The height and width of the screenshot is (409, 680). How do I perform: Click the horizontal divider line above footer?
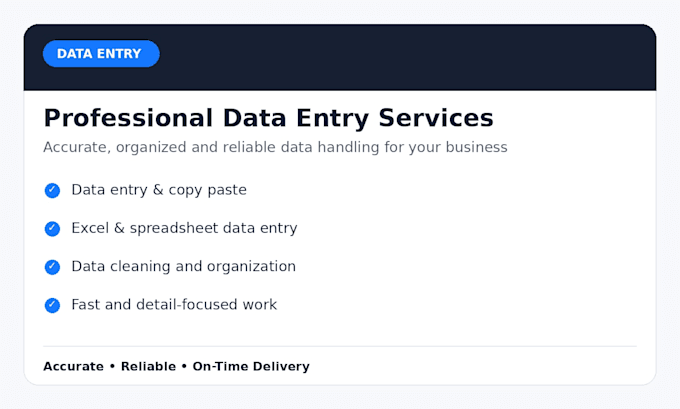click(340, 346)
